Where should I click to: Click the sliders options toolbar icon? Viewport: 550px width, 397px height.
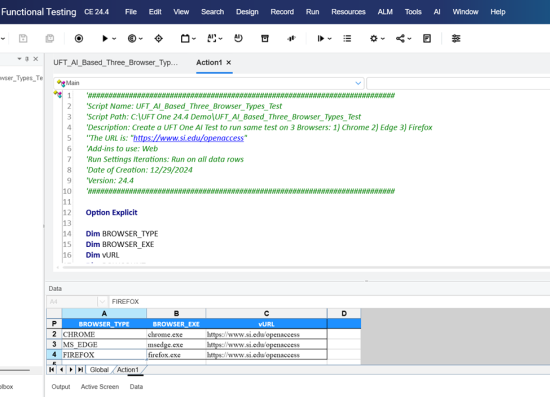[456, 38]
